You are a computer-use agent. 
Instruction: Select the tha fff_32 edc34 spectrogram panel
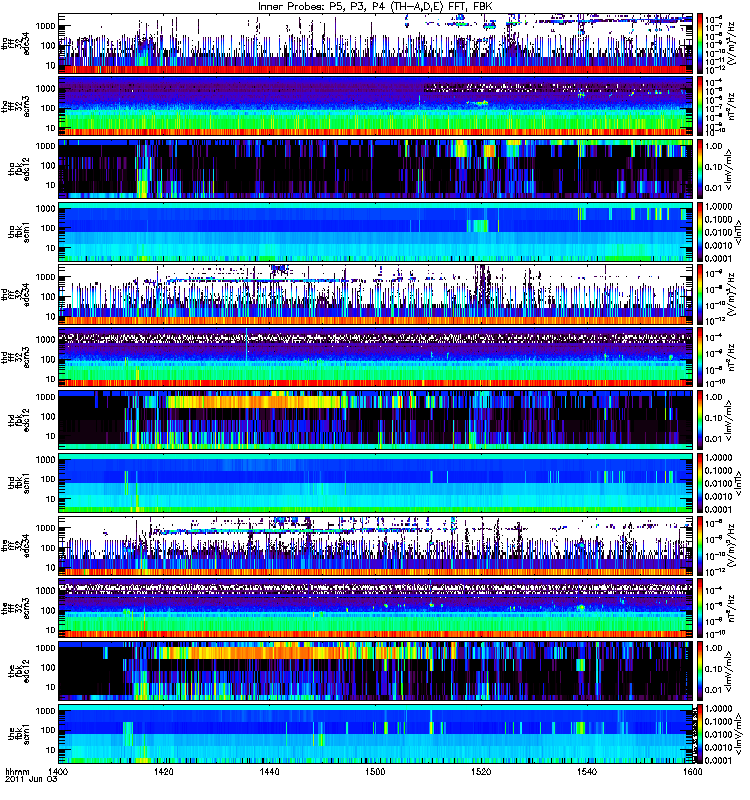coord(375,43)
